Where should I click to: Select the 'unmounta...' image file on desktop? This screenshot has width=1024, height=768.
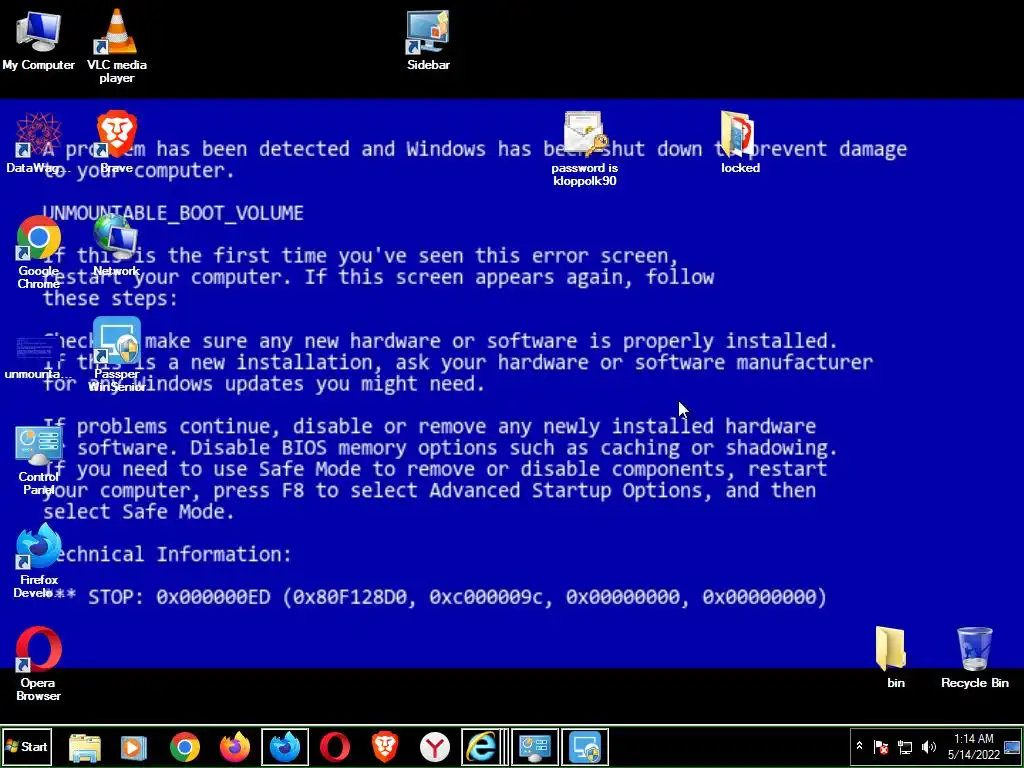pos(39,356)
